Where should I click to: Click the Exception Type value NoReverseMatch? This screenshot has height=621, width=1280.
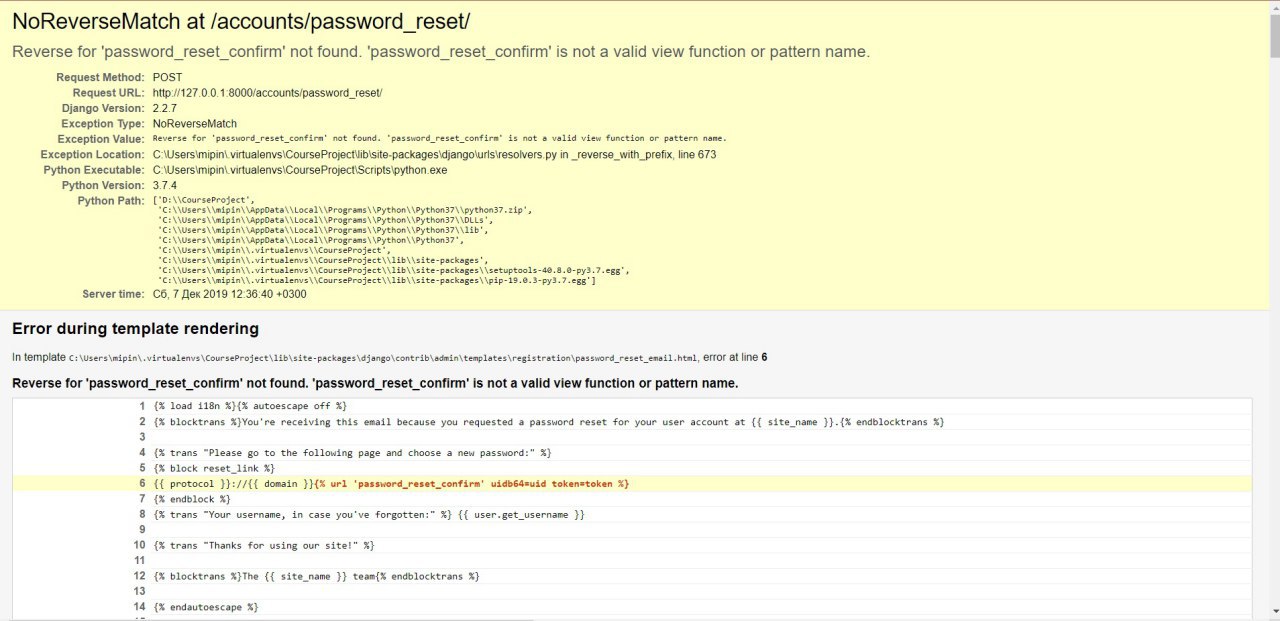(194, 124)
